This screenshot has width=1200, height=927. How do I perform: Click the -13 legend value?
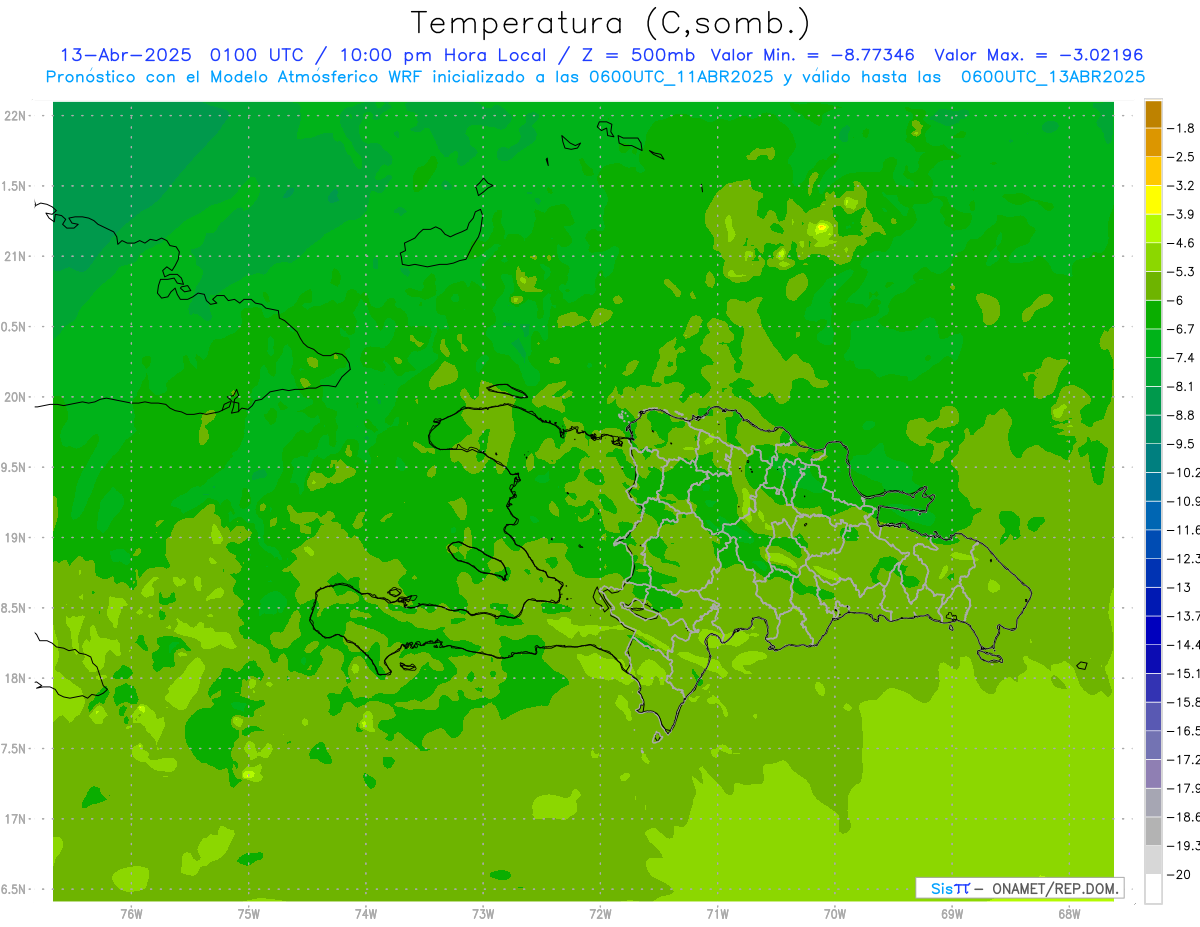pos(1180,588)
